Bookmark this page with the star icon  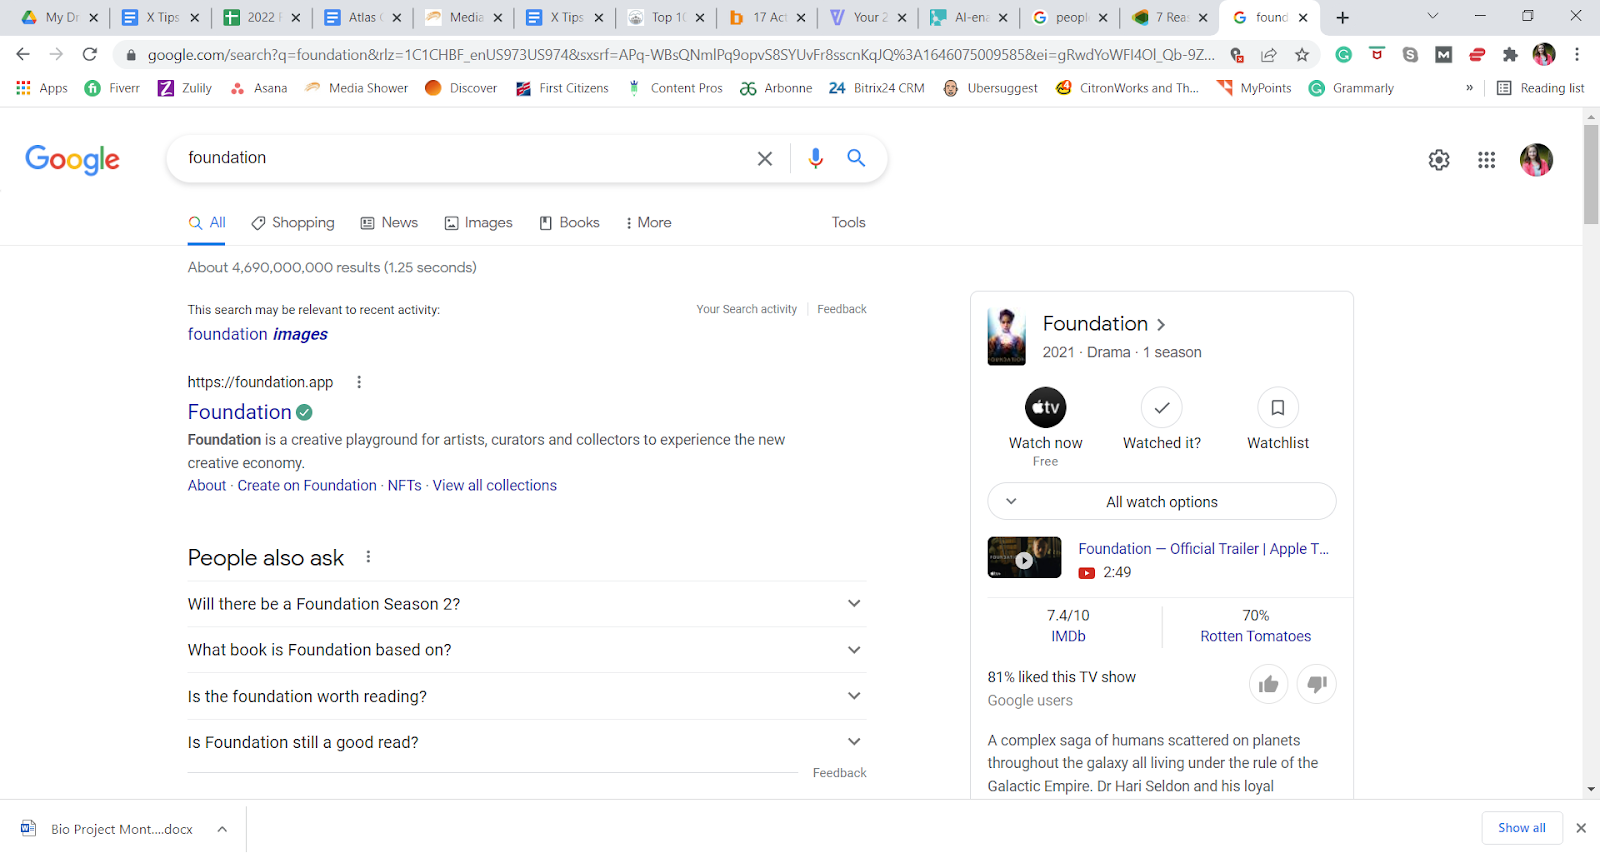pos(1302,55)
